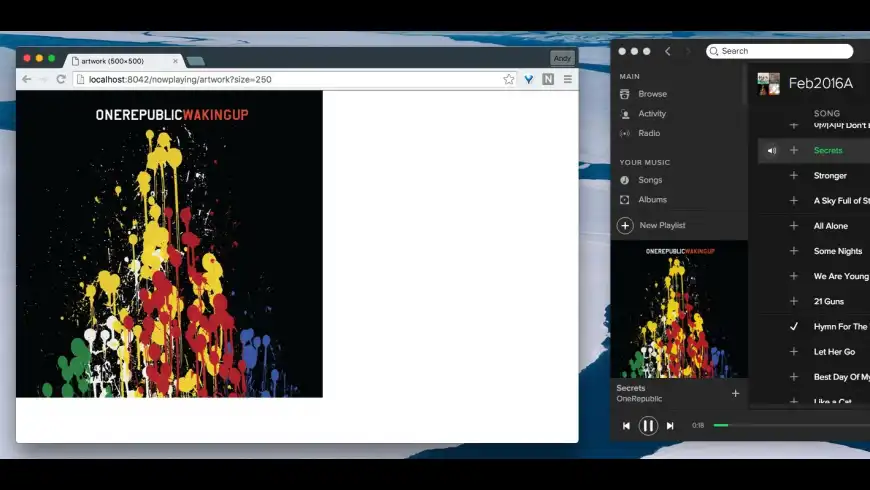Click the Albums icon in Spotify sidebar
870x490 pixels.
[625, 199]
